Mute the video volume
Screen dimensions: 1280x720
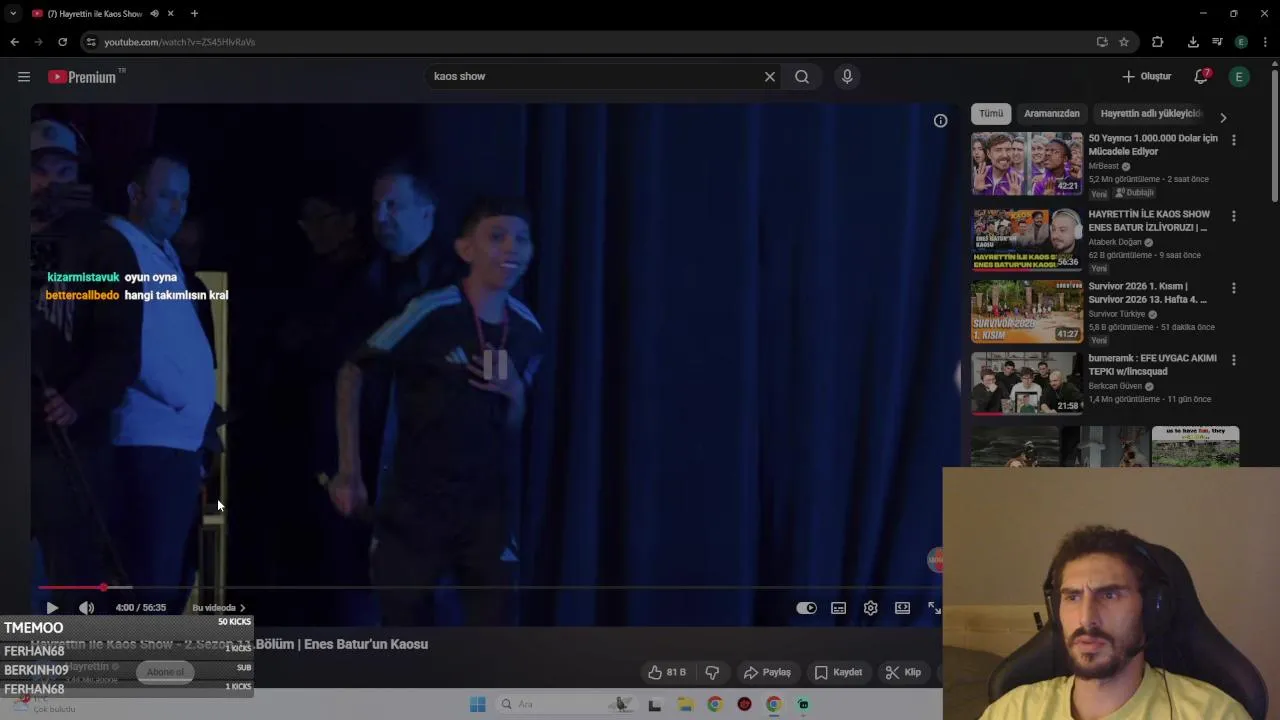(x=87, y=608)
